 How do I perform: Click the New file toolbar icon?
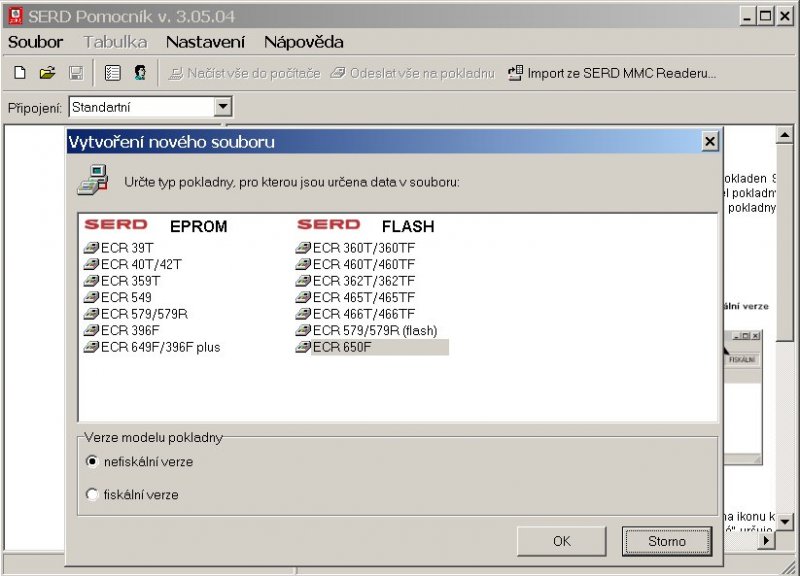click(x=20, y=73)
